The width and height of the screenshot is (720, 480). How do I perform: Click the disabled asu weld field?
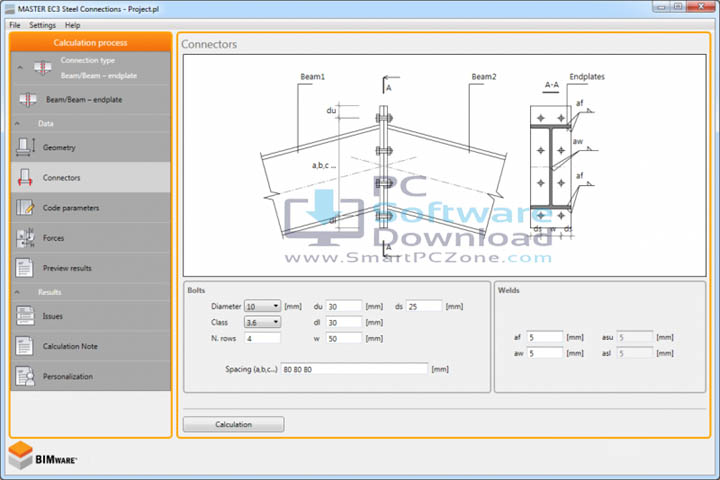pyautogui.click(x=635, y=337)
